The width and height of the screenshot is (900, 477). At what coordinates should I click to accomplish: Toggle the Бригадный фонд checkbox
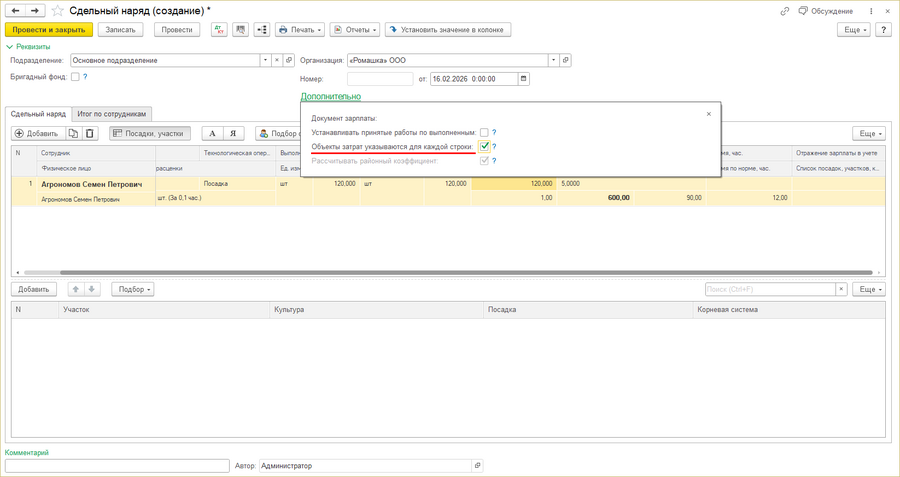pos(75,77)
